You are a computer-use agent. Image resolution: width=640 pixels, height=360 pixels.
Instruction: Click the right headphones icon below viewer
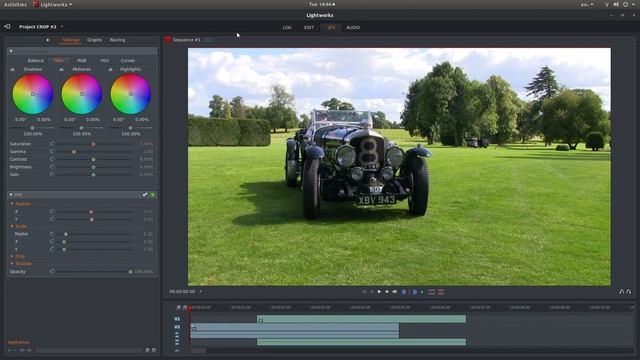point(629,291)
